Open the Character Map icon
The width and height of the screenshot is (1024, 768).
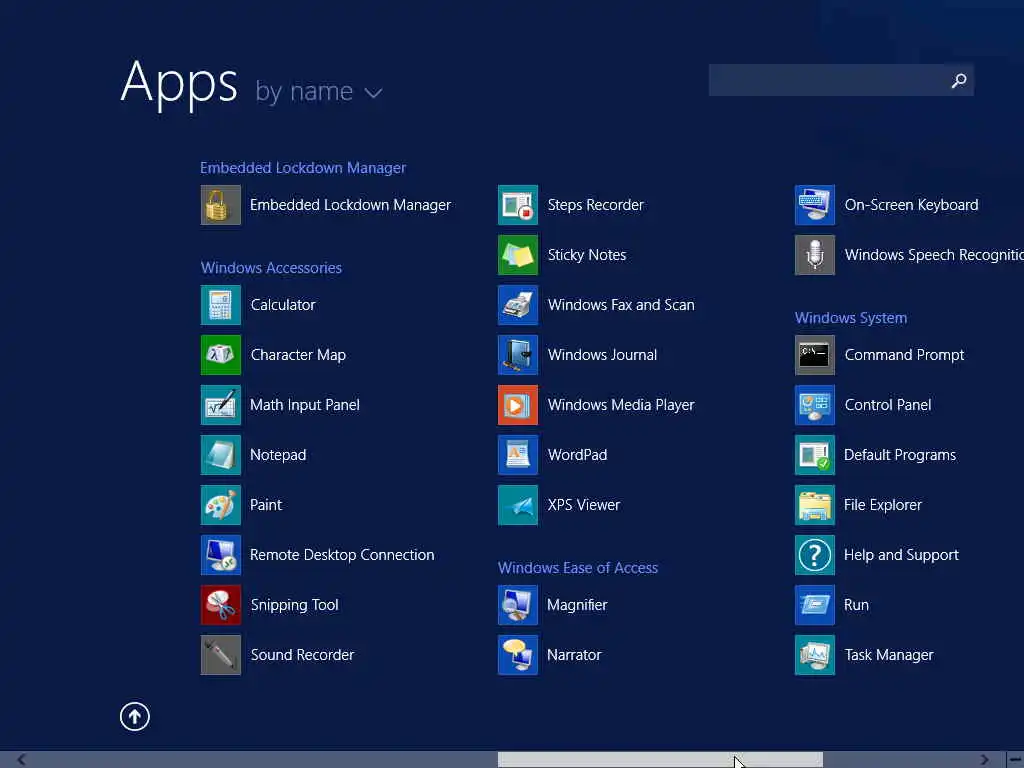(x=221, y=355)
